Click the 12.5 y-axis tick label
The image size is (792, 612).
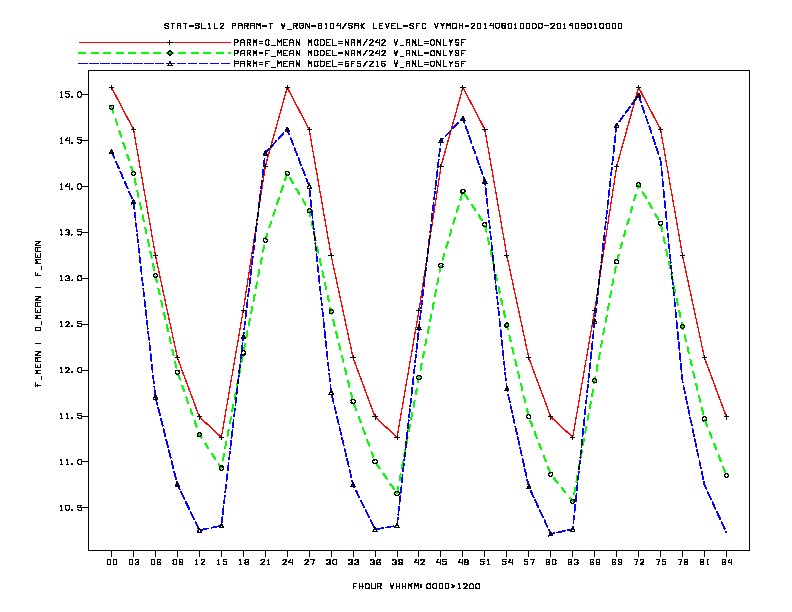click(70, 324)
